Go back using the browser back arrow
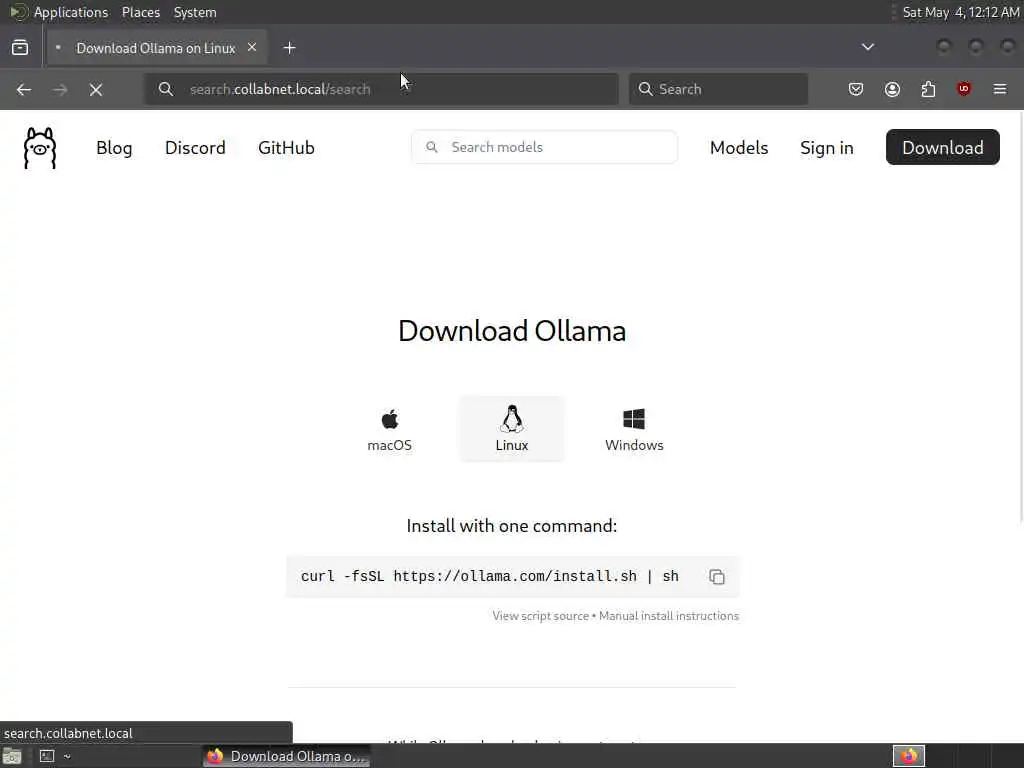Viewport: 1024px width, 768px height. point(24,89)
